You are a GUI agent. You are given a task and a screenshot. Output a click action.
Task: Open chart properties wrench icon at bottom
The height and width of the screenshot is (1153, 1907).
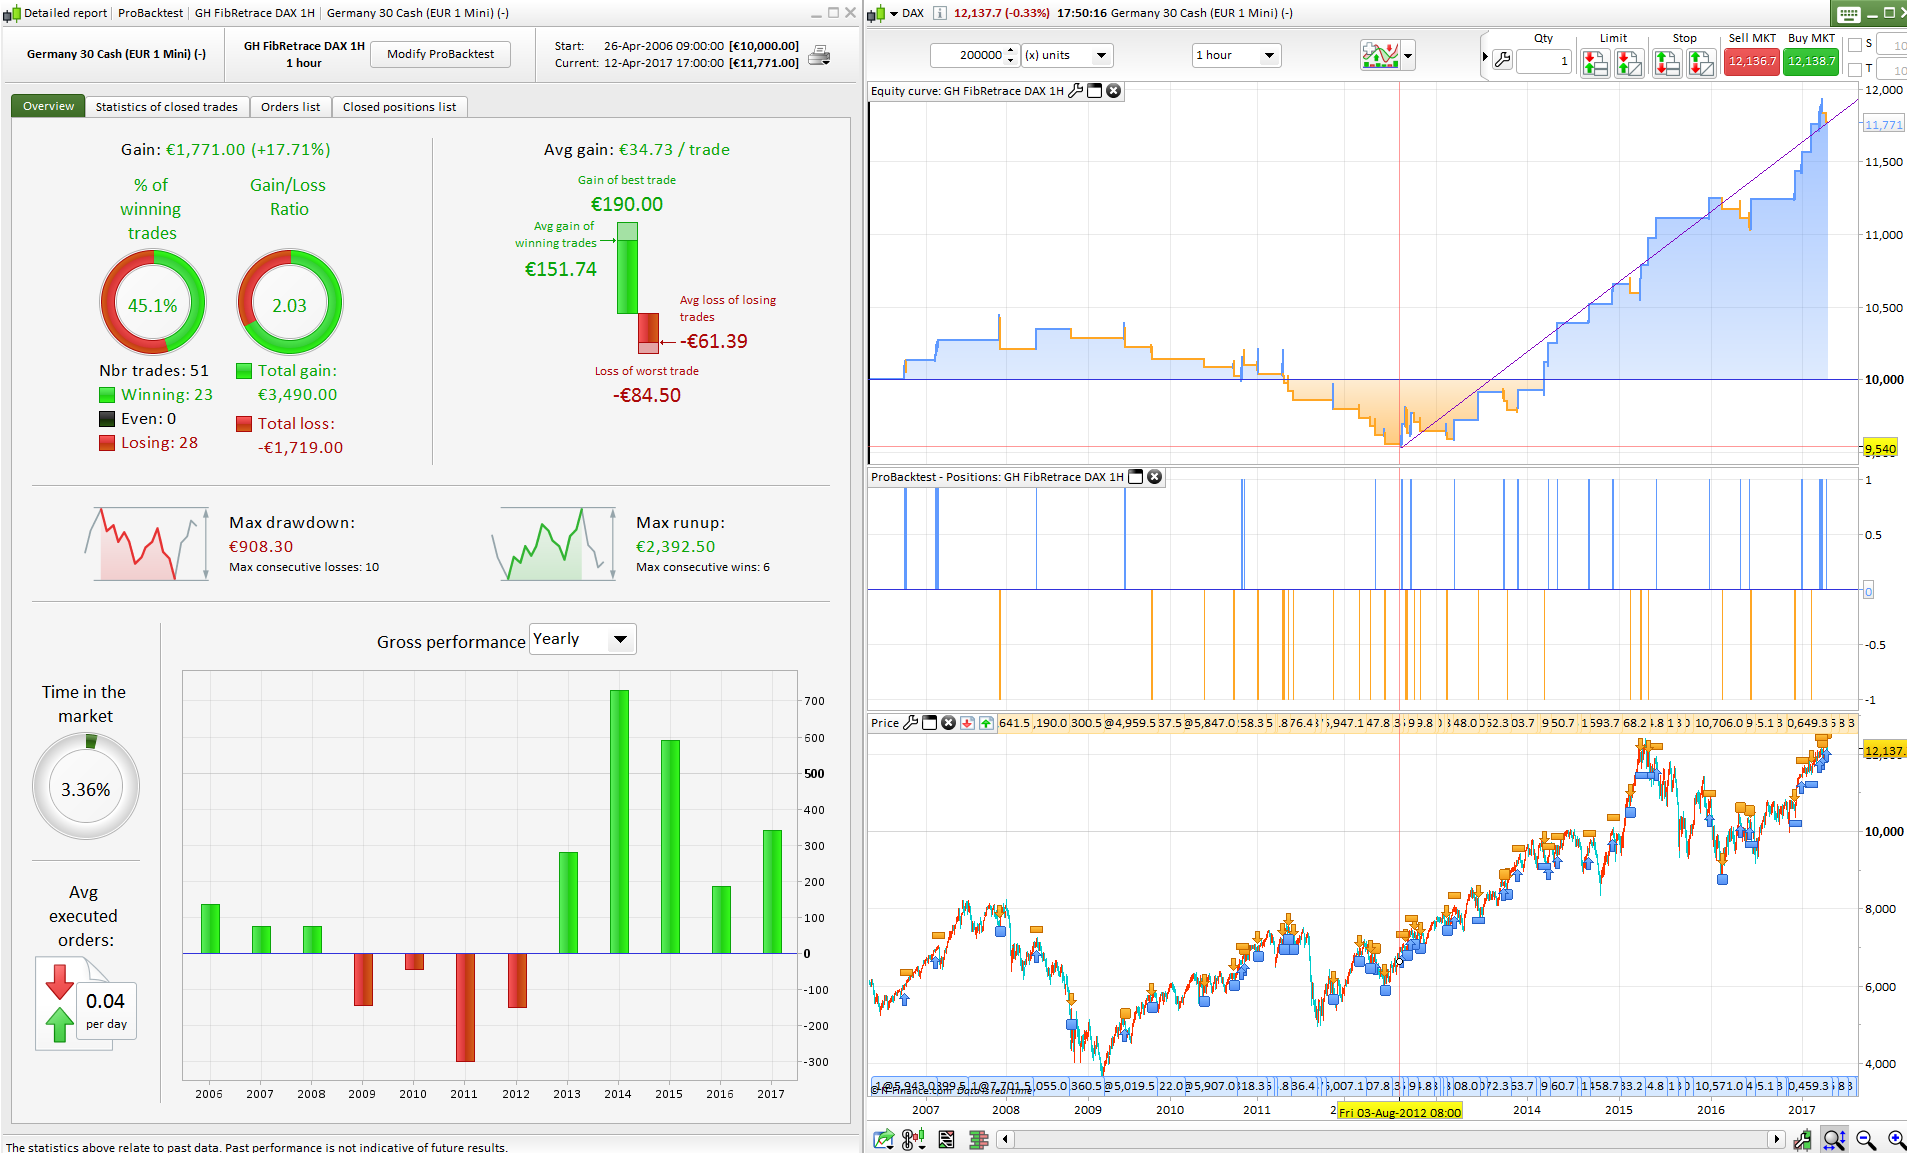pyautogui.click(x=1802, y=1139)
